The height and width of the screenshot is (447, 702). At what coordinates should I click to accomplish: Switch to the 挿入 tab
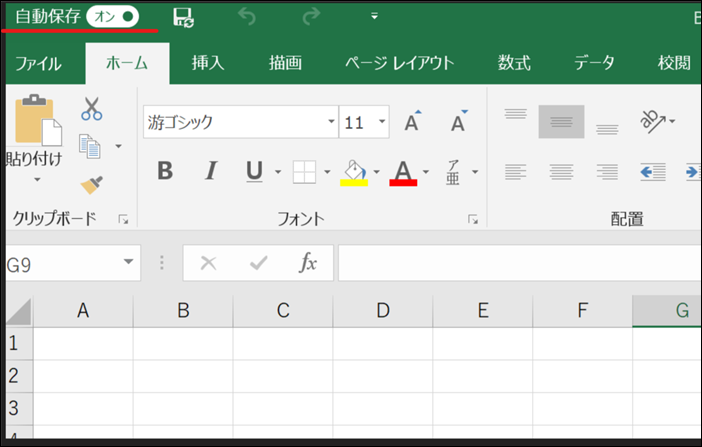[x=208, y=63]
